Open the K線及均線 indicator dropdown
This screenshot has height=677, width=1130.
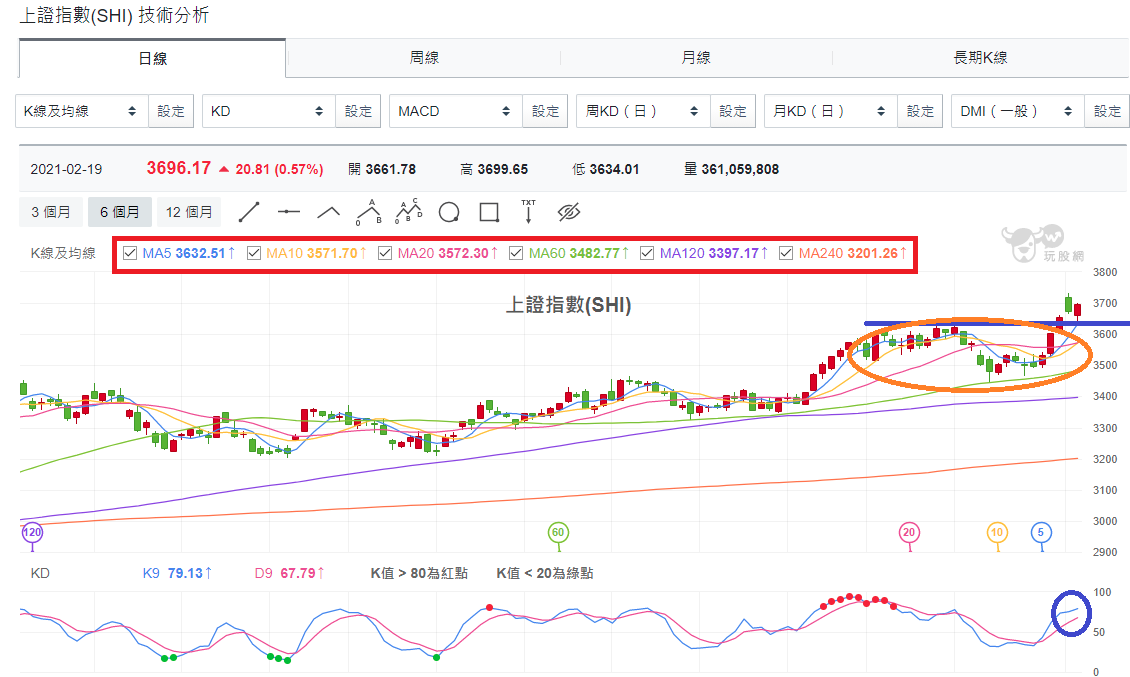(x=81, y=111)
